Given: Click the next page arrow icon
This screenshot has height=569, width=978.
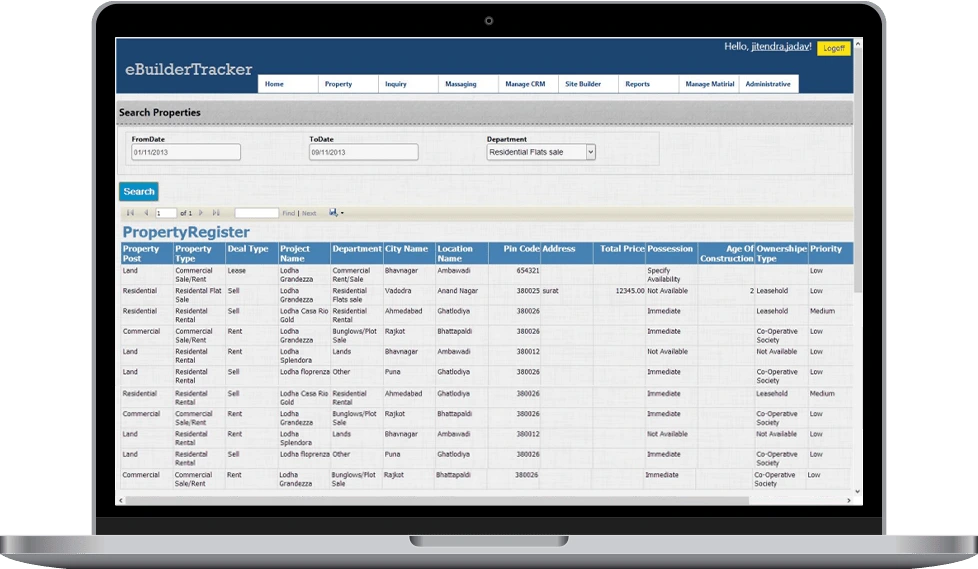Looking at the screenshot, I should (201, 213).
